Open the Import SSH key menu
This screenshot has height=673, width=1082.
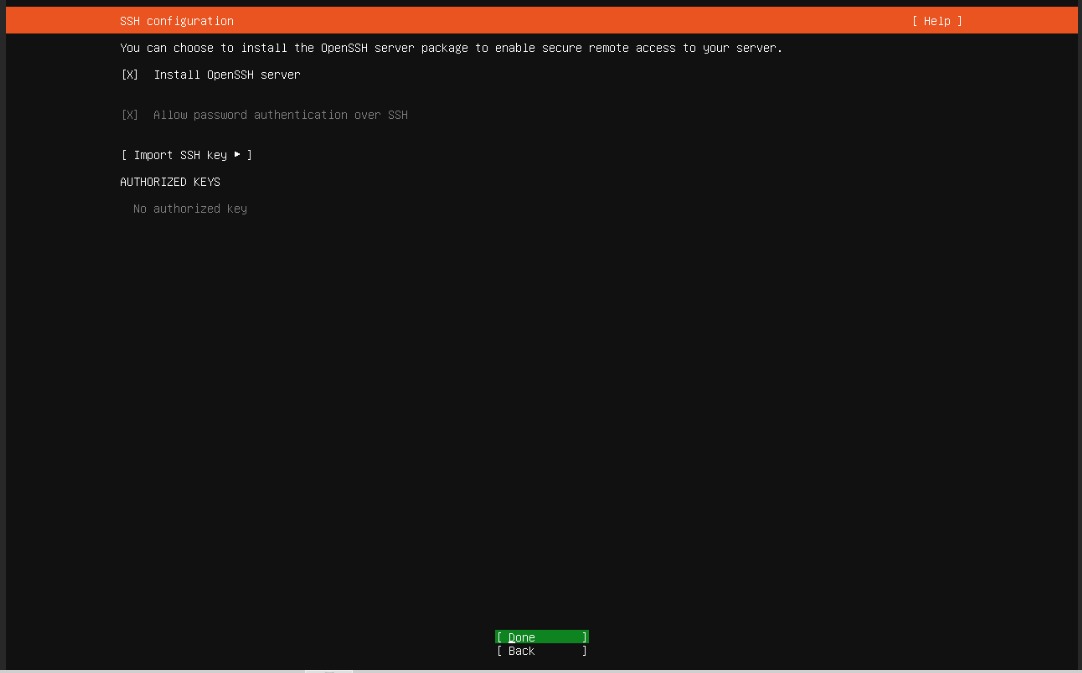point(186,155)
